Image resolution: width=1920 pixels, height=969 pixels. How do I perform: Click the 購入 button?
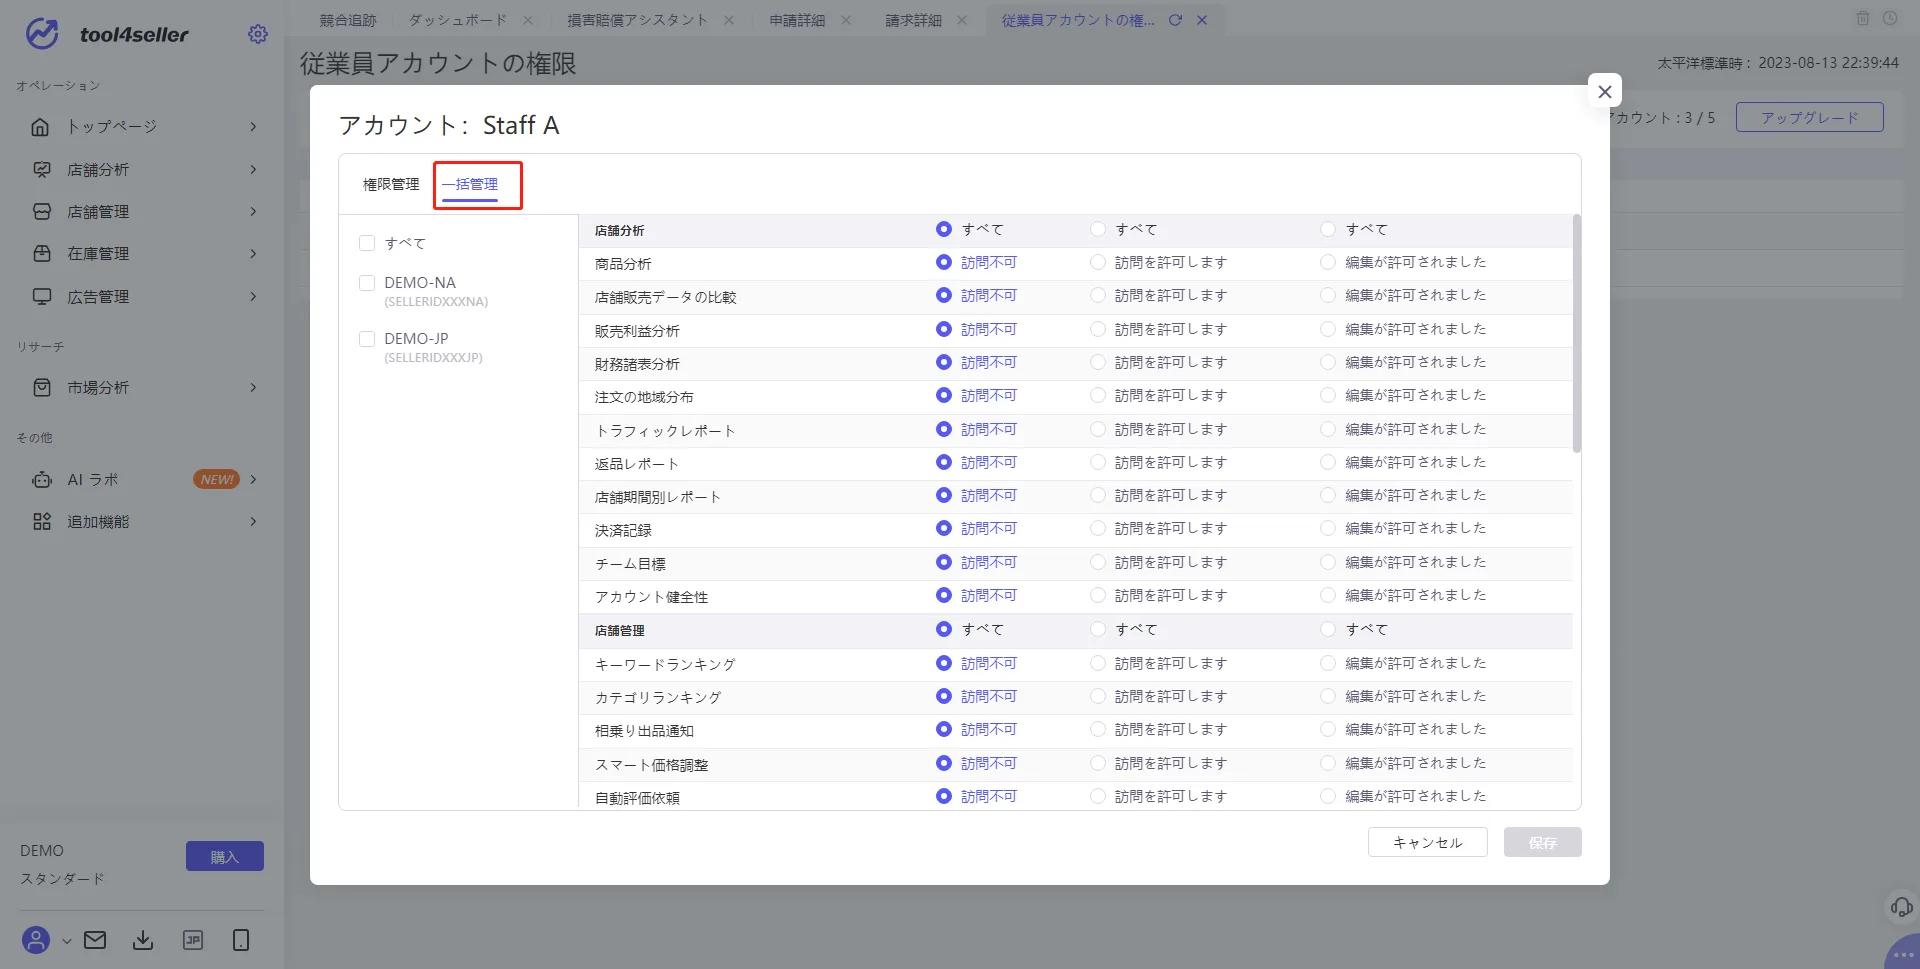[225, 856]
